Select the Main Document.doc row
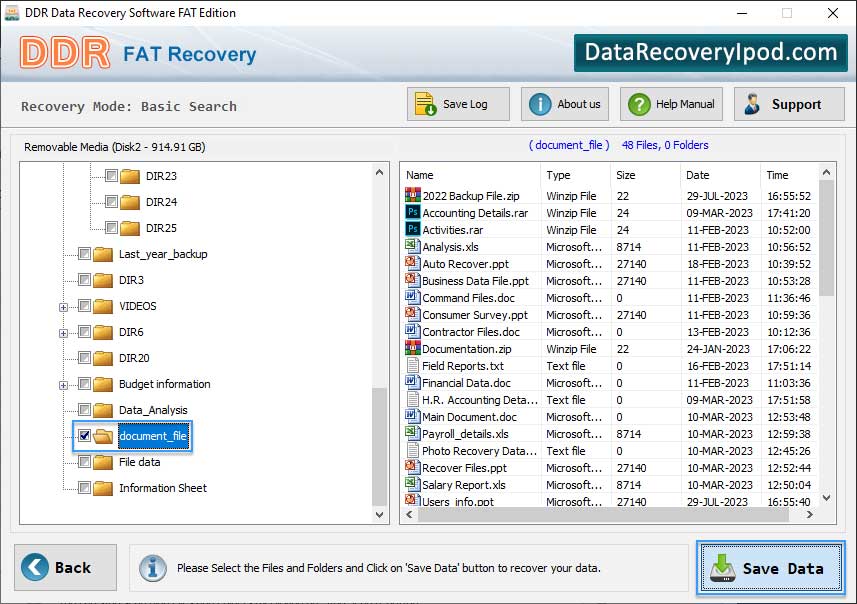Viewport: 857px width, 604px height. [610, 417]
